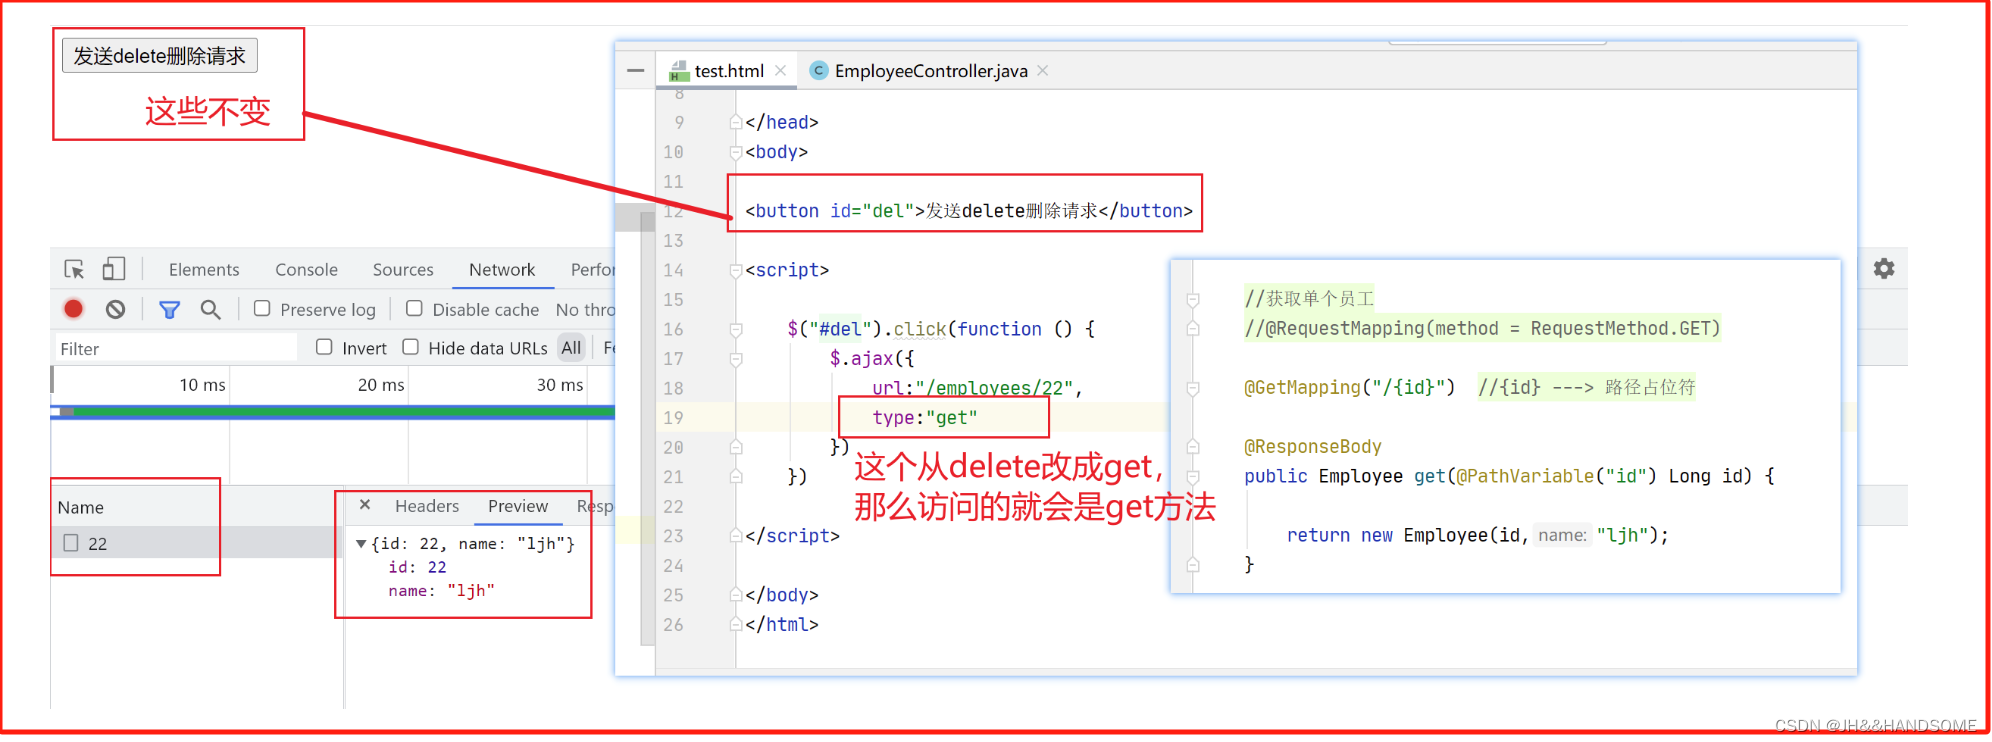Switch to the Network tab
This screenshot has width=1992, height=742.
pyautogui.click(x=502, y=270)
